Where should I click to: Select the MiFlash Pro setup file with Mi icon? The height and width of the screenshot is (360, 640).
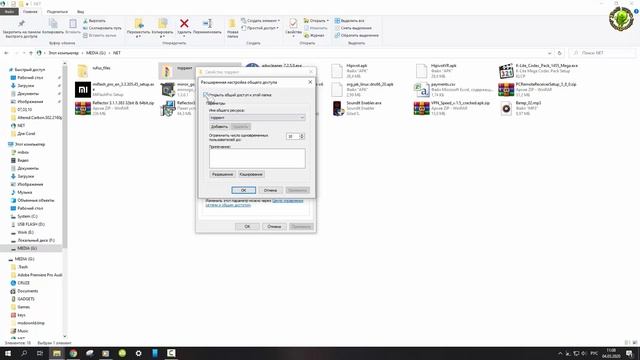click(115, 89)
